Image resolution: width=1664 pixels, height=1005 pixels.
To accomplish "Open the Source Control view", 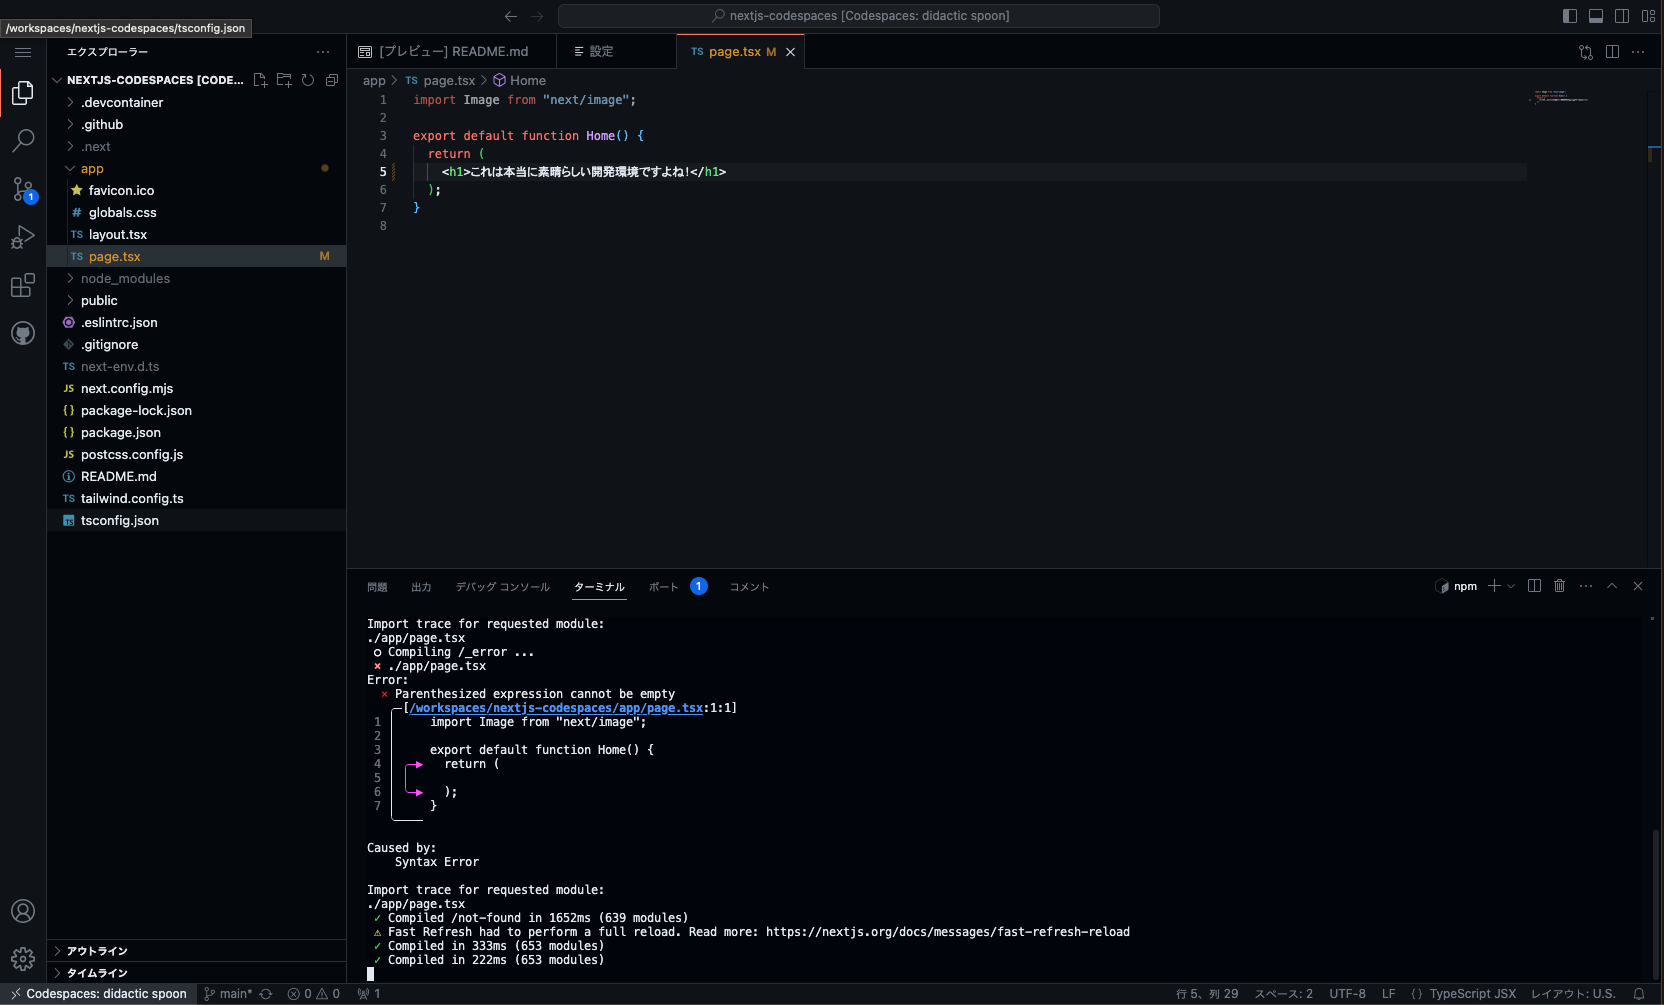I will click(23, 189).
